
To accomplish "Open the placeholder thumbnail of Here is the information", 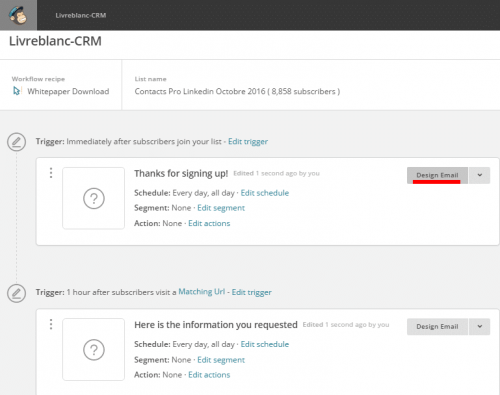I will (94, 350).
